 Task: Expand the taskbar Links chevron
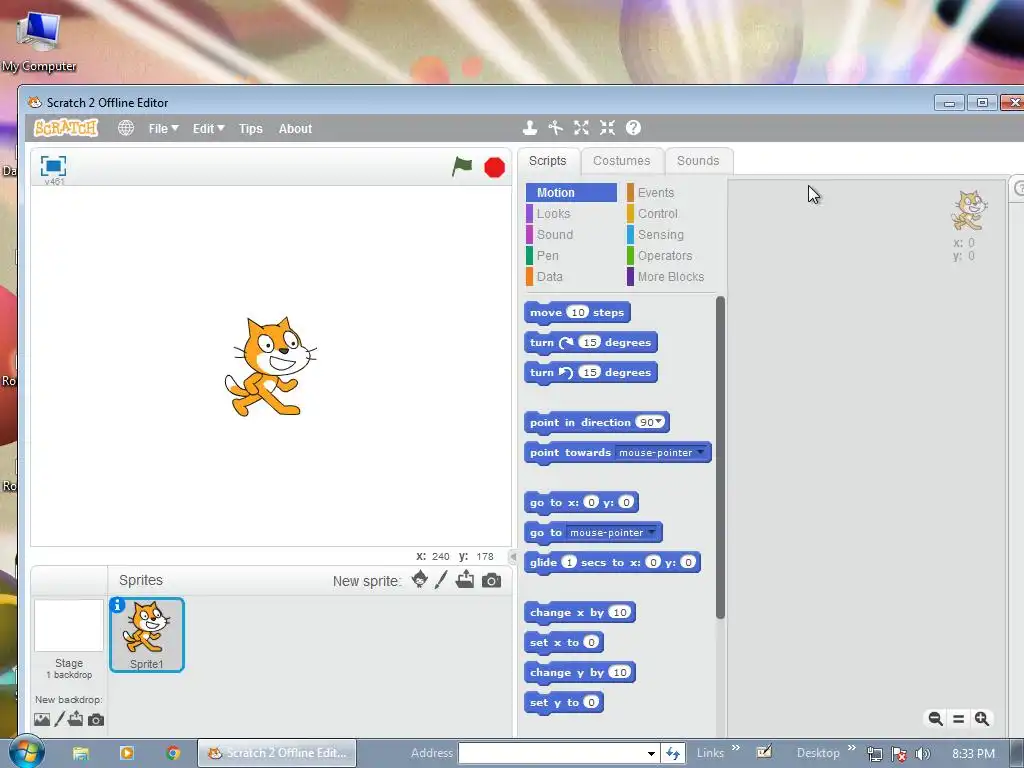point(736,748)
